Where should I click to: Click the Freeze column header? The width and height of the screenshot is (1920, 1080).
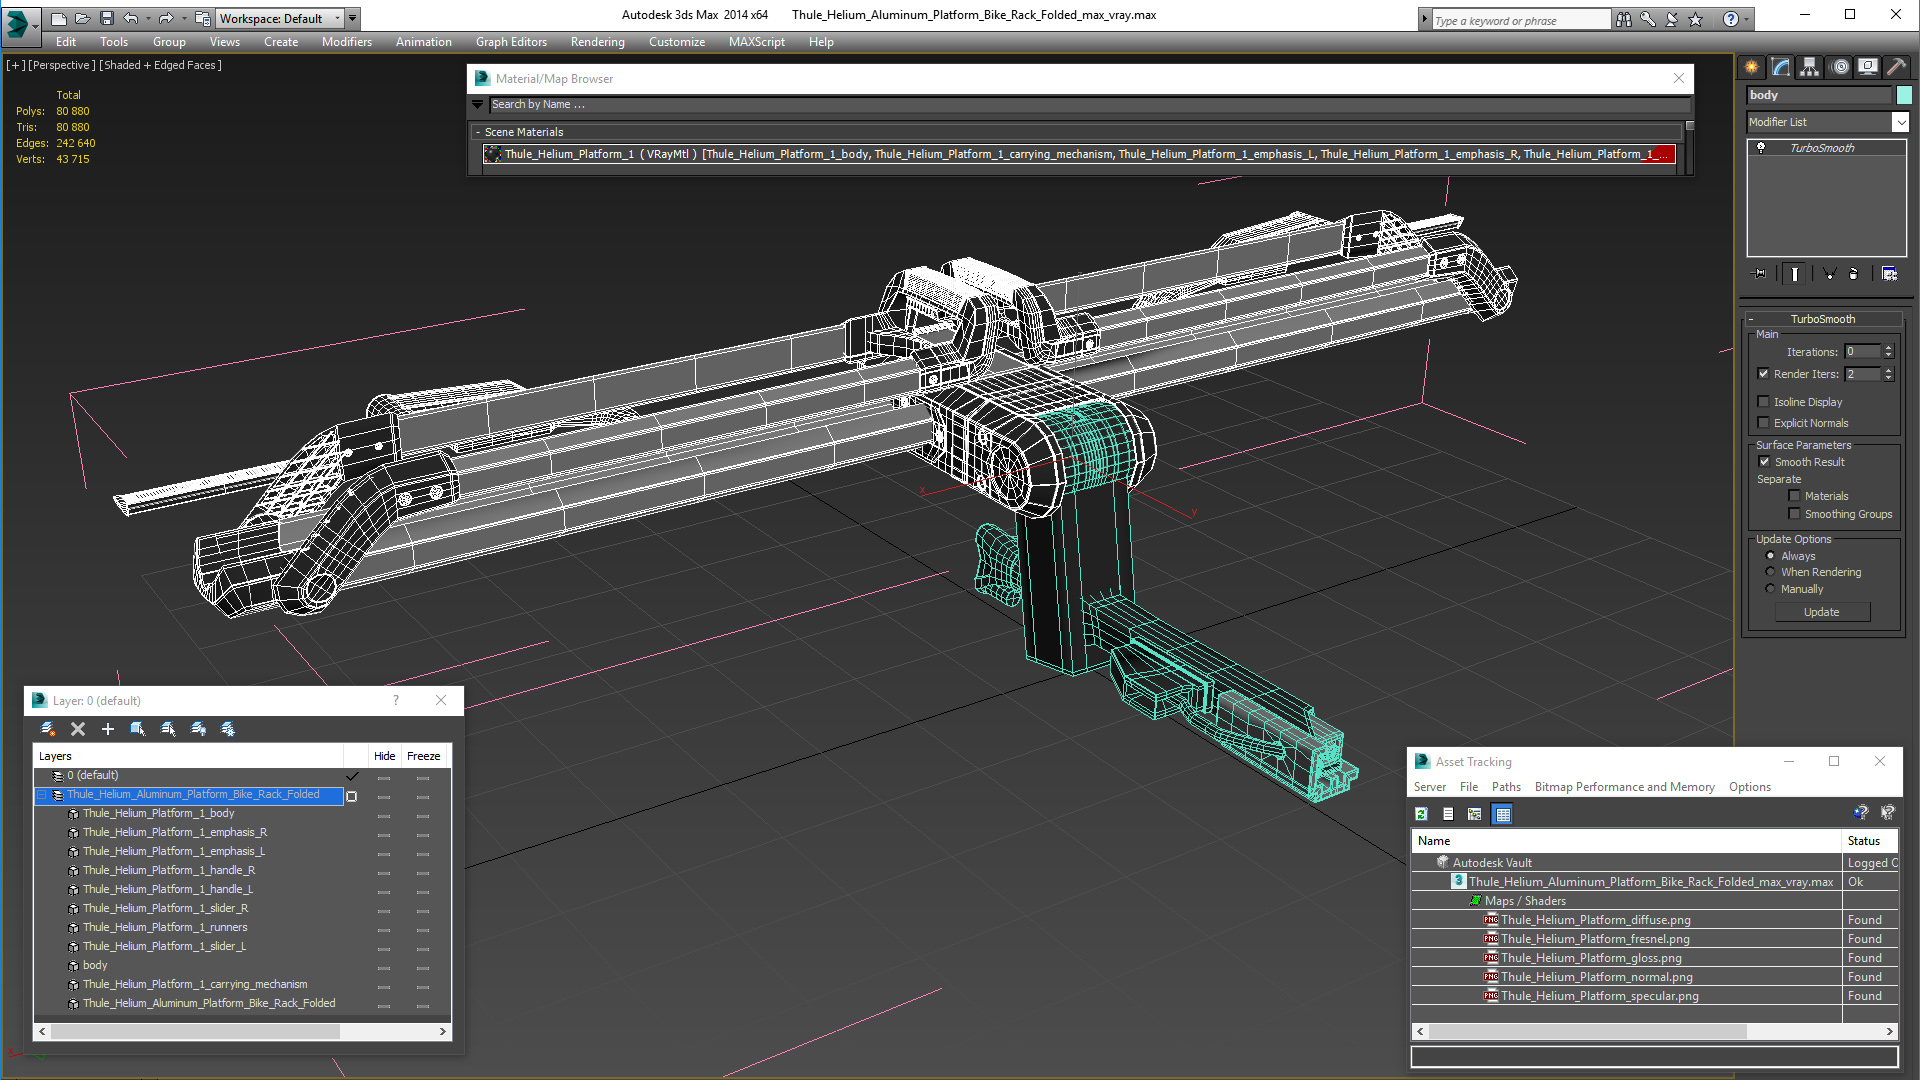click(423, 756)
